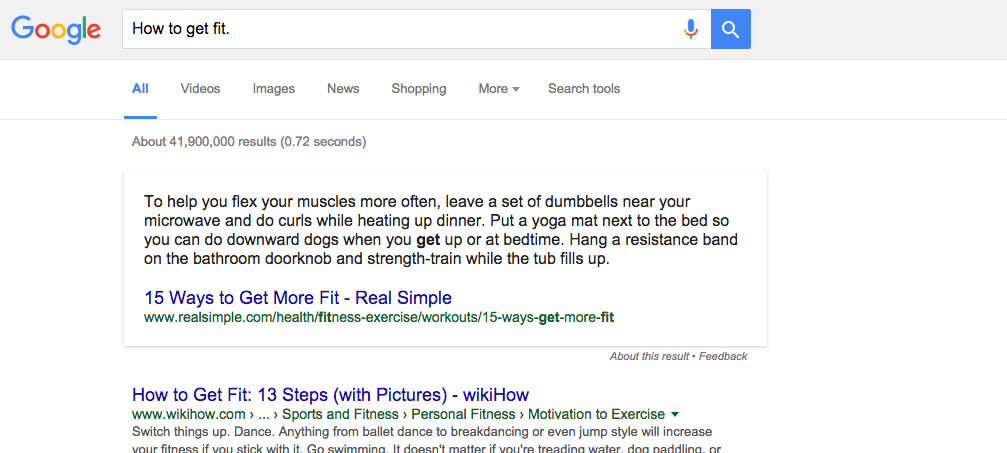Click in the search box with query text
The width and height of the screenshot is (1007, 453).
click(401, 29)
